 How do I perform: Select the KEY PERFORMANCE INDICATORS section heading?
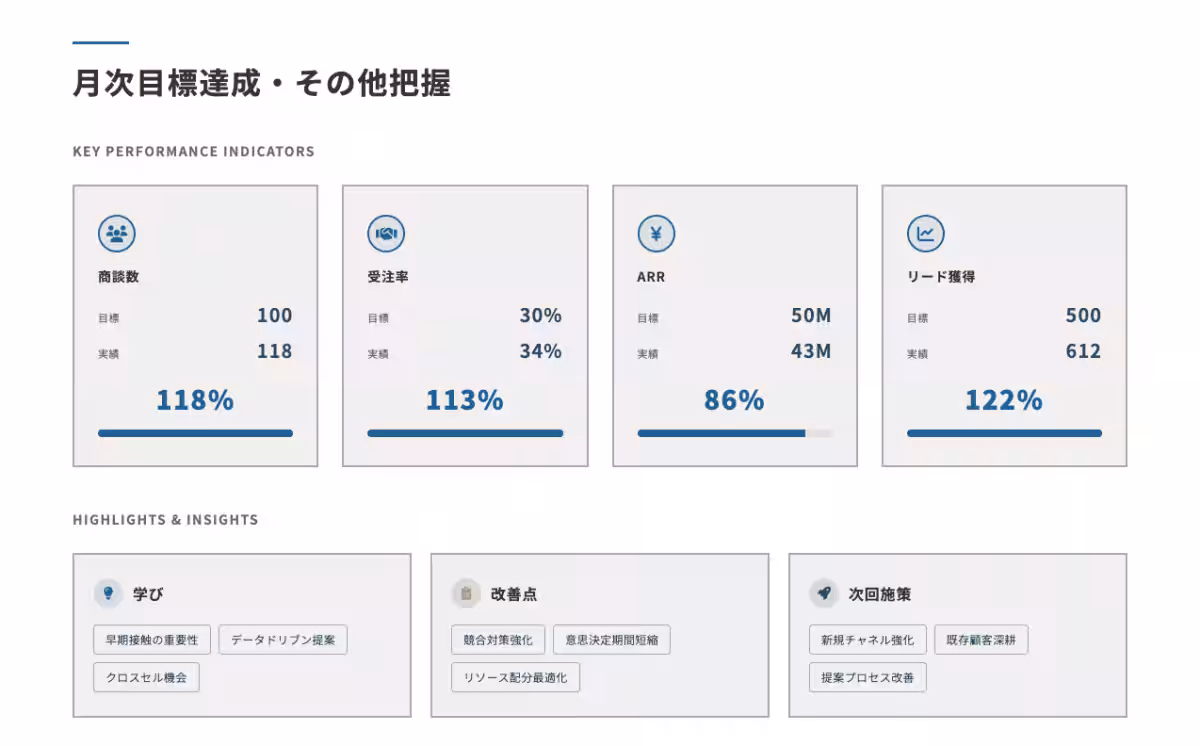pos(193,151)
